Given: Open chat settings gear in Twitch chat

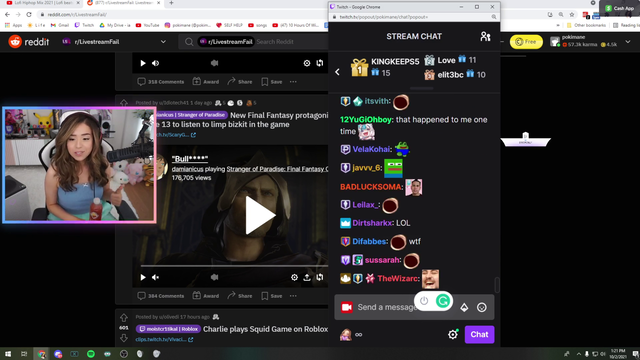Looking at the screenshot, I should 453,335.
